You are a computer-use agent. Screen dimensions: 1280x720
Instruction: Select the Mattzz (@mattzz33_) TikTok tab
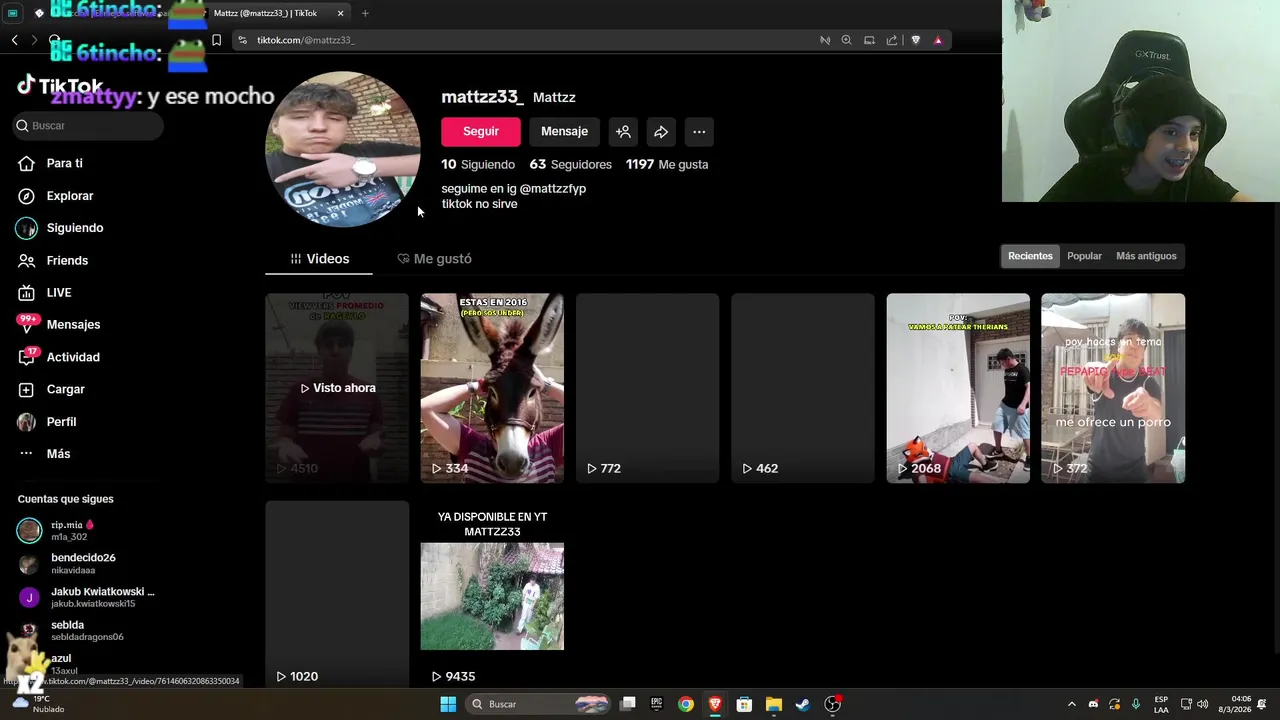[x=265, y=13]
